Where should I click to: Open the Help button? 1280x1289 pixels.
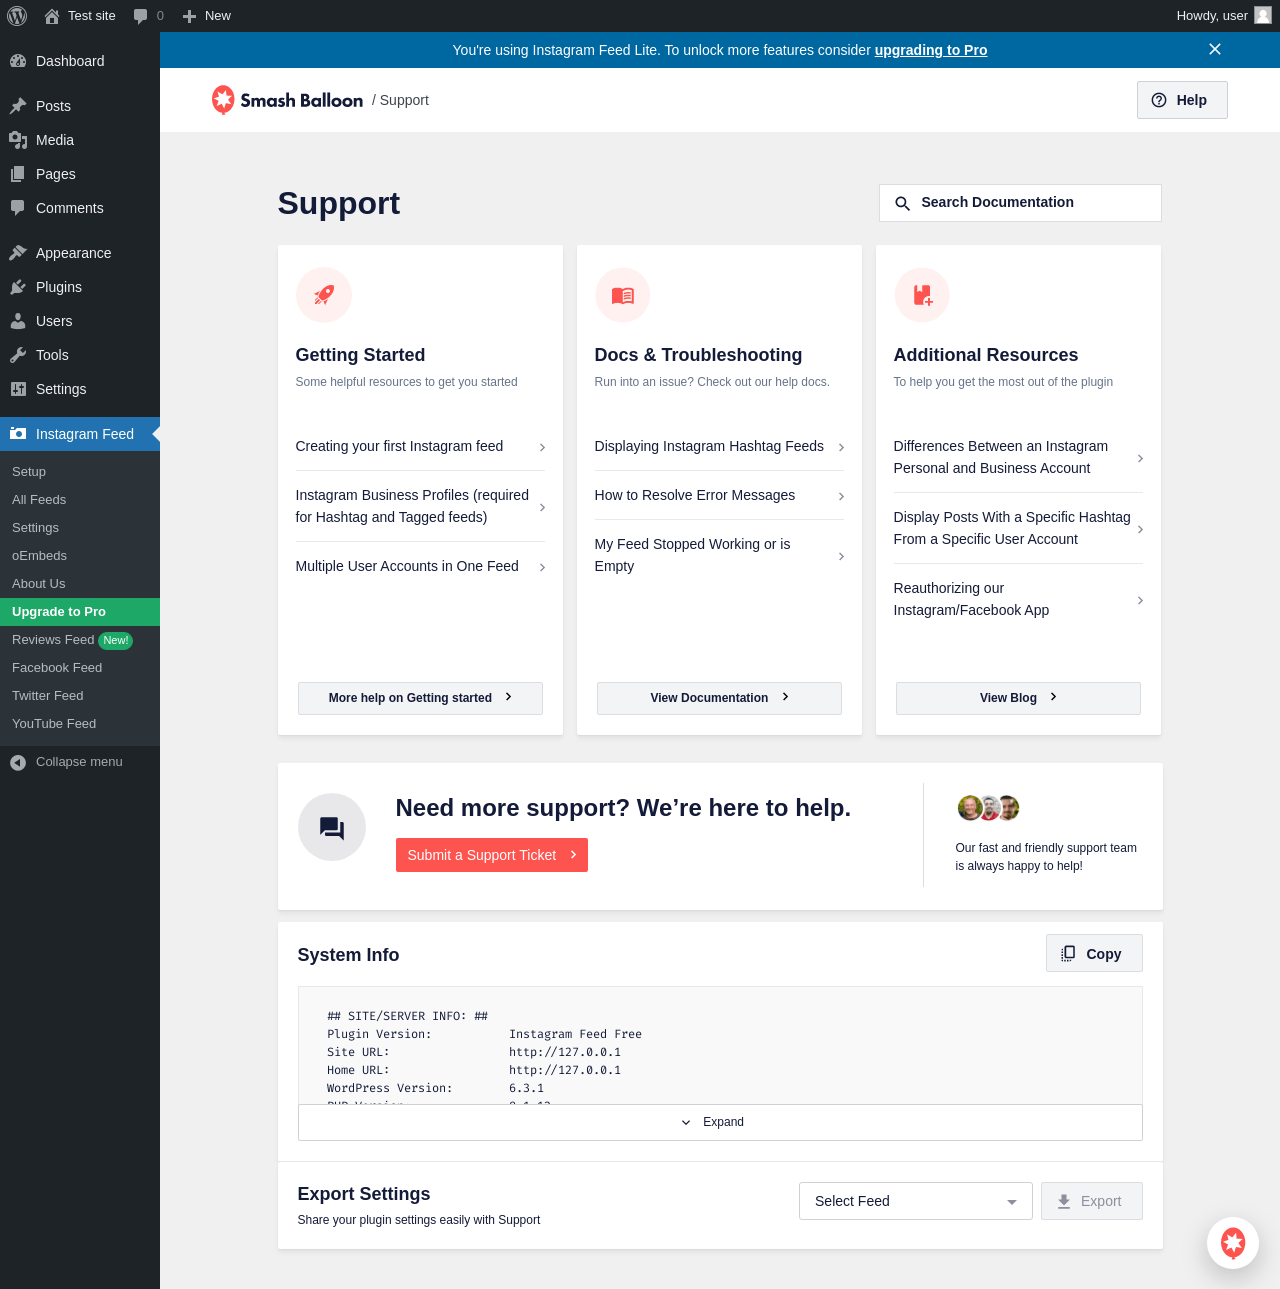coord(1182,100)
